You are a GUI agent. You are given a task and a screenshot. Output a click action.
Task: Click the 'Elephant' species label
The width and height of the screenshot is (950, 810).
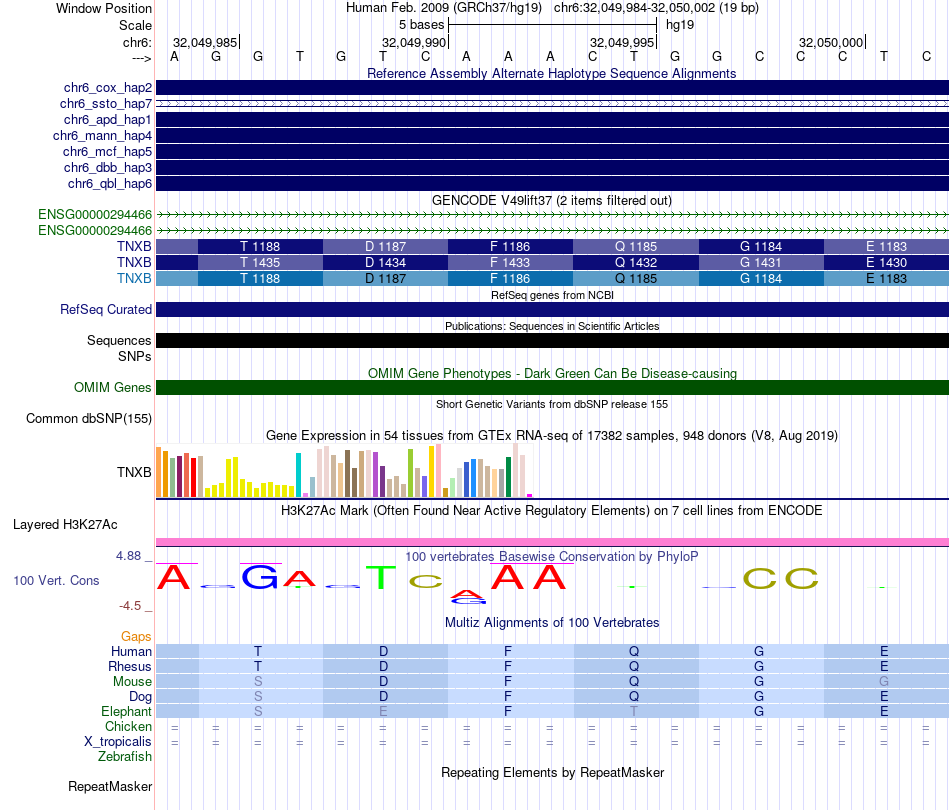click(126, 711)
